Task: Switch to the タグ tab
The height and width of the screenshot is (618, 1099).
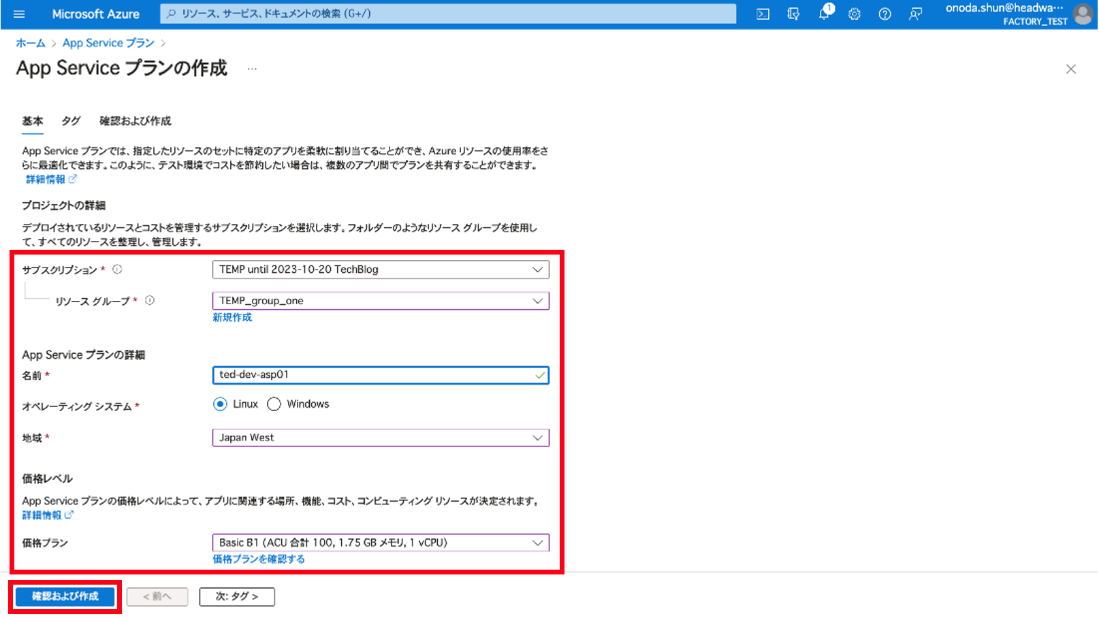Action: [x=71, y=121]
